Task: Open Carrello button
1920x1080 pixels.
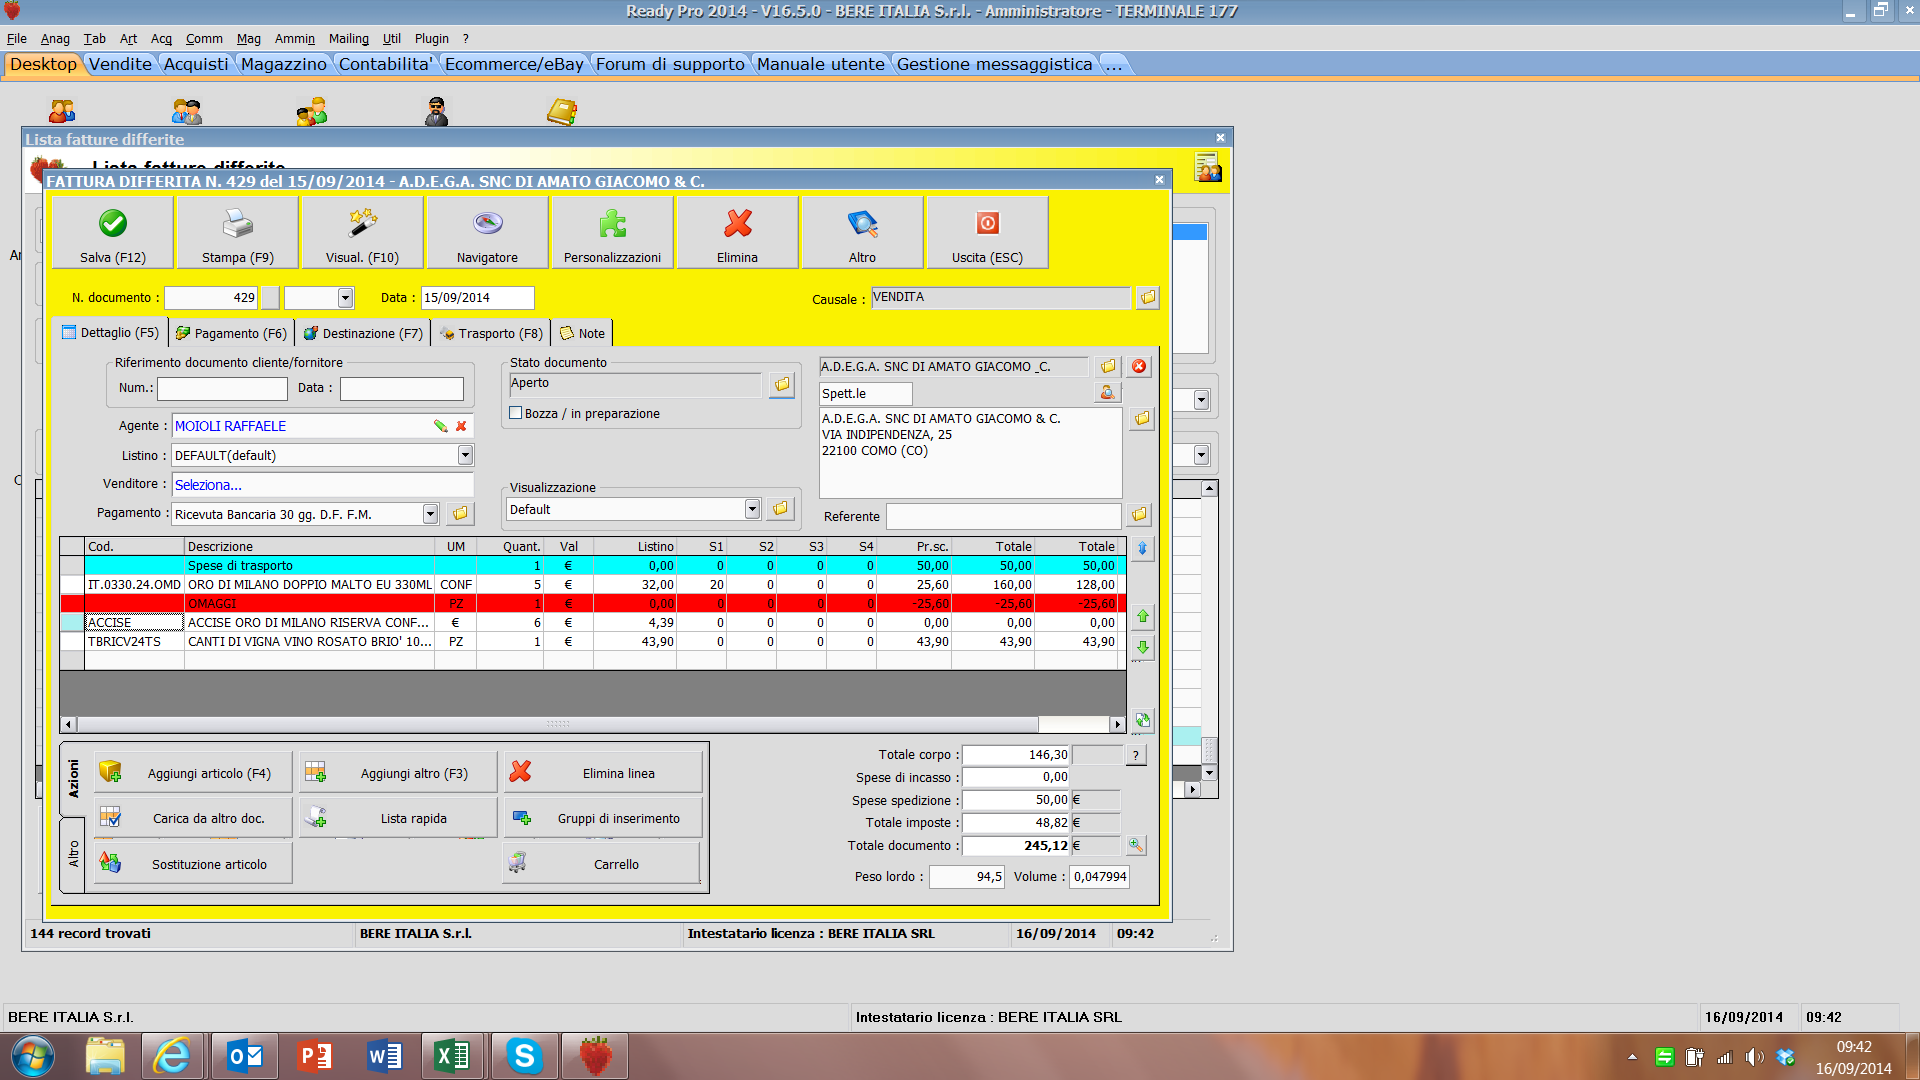Action: pyautogui.click(x=602, y=863)
